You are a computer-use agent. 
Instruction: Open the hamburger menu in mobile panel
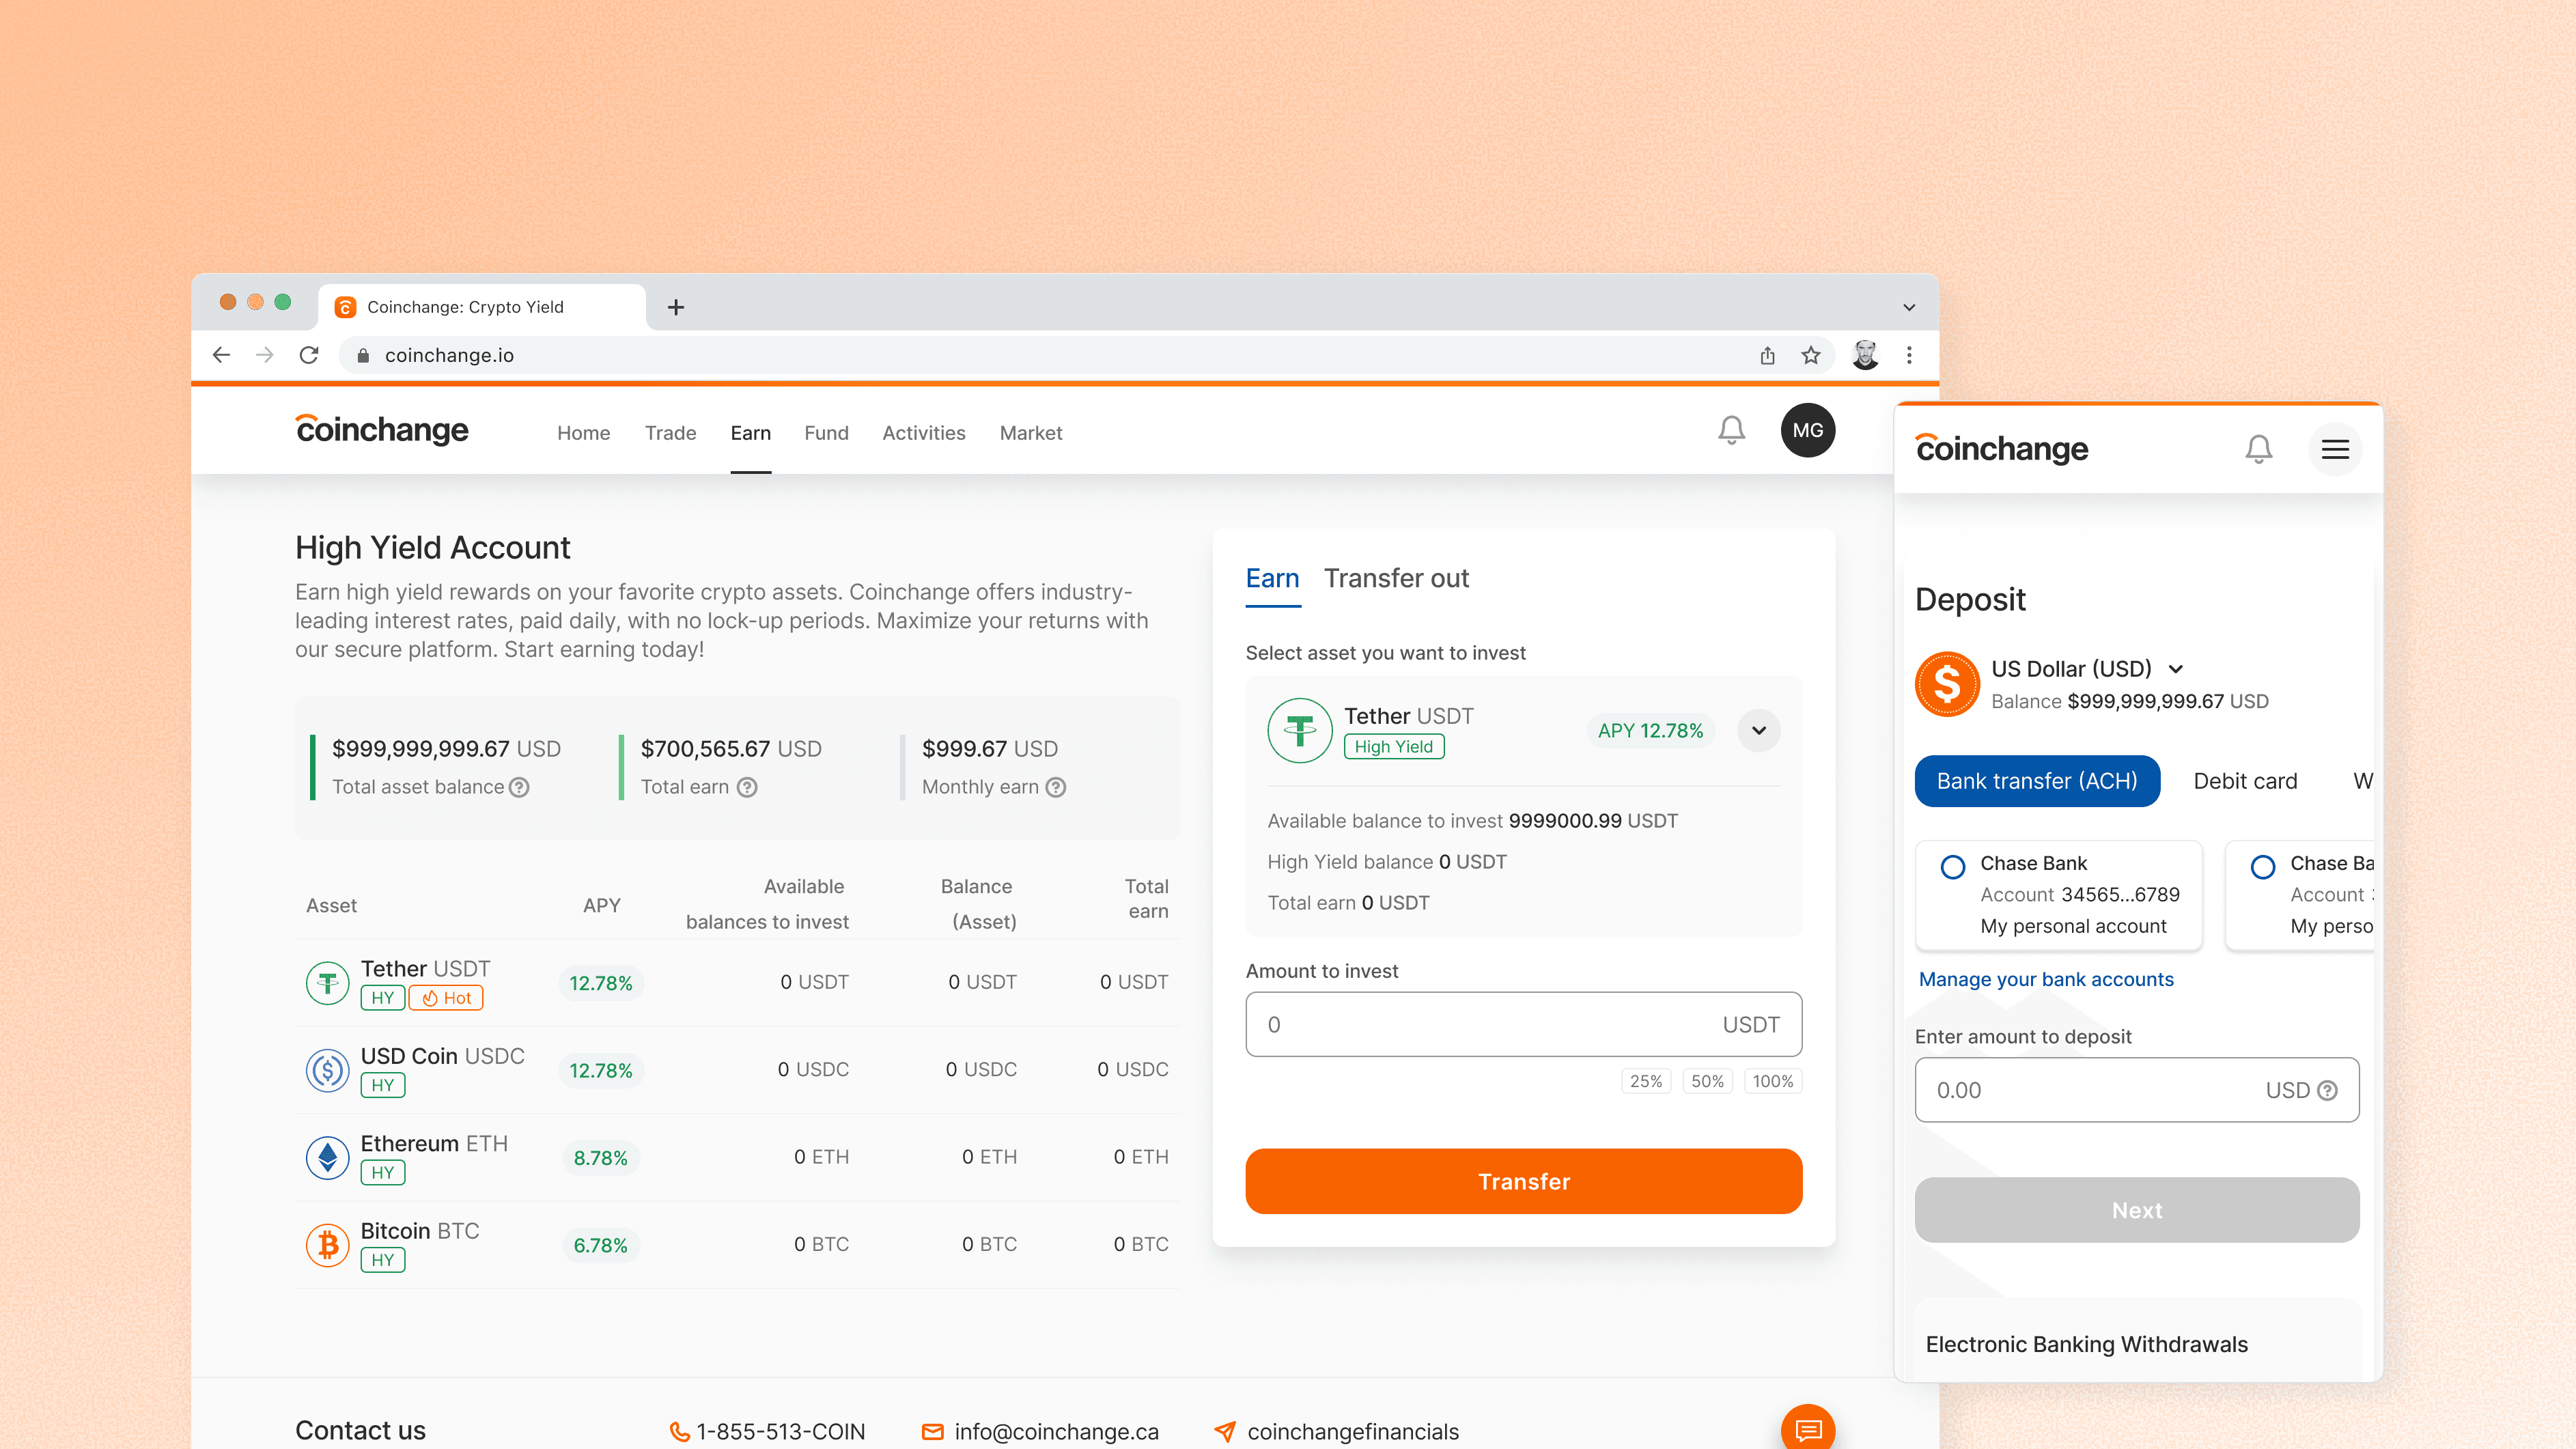(x=2334, y=449)
